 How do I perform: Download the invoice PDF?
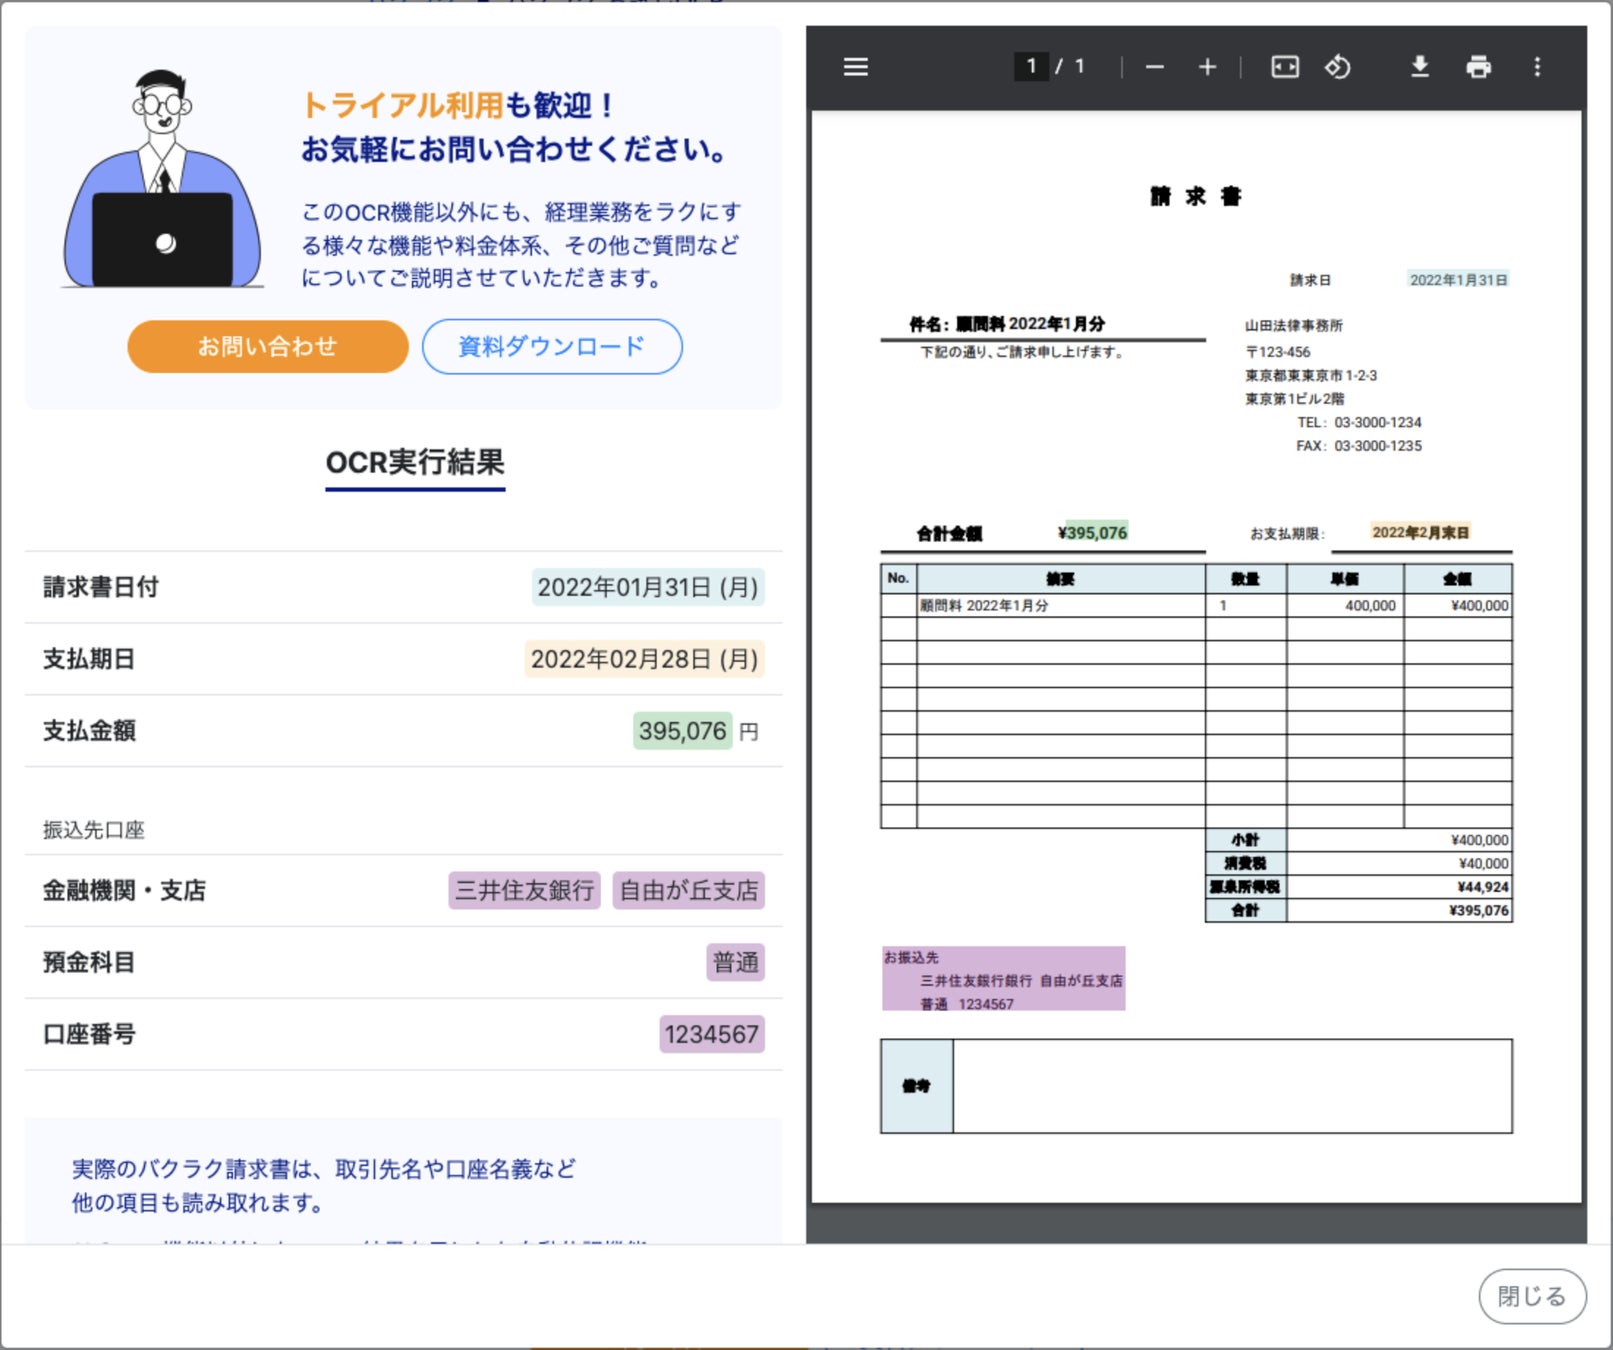point(1419,67)
